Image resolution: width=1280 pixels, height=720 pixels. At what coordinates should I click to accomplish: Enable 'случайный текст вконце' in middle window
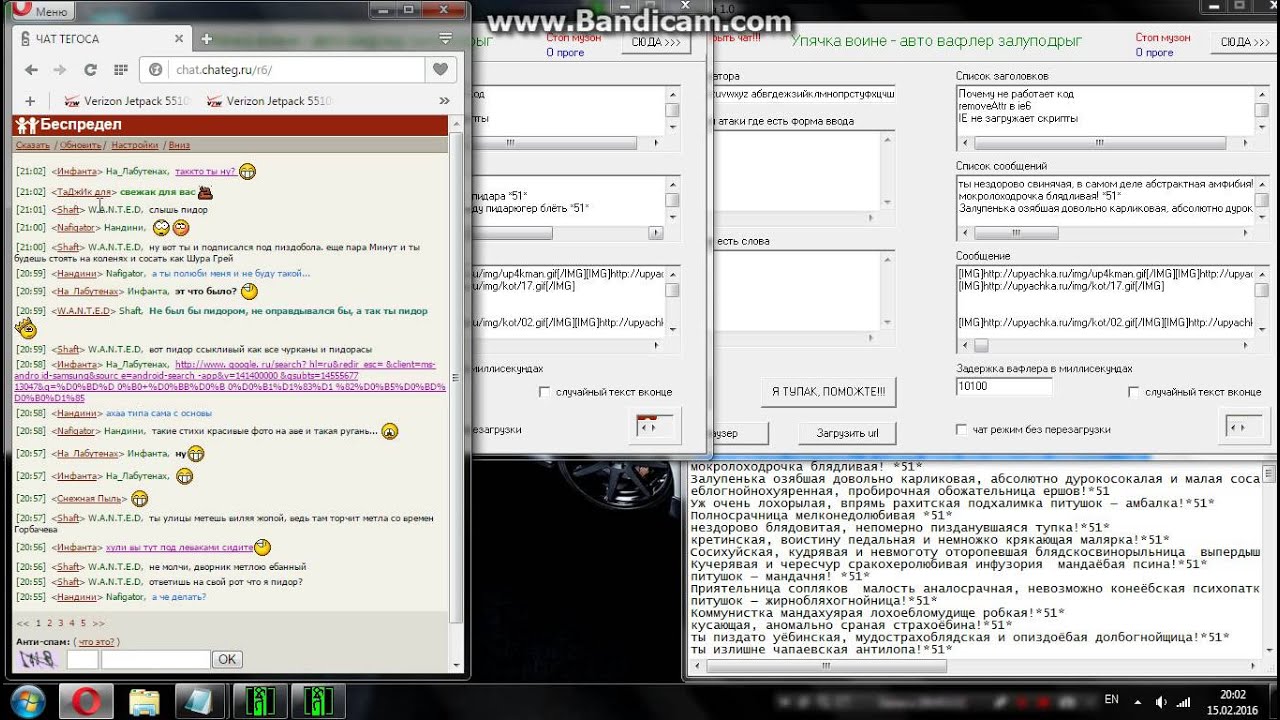(x=545, y=392)
